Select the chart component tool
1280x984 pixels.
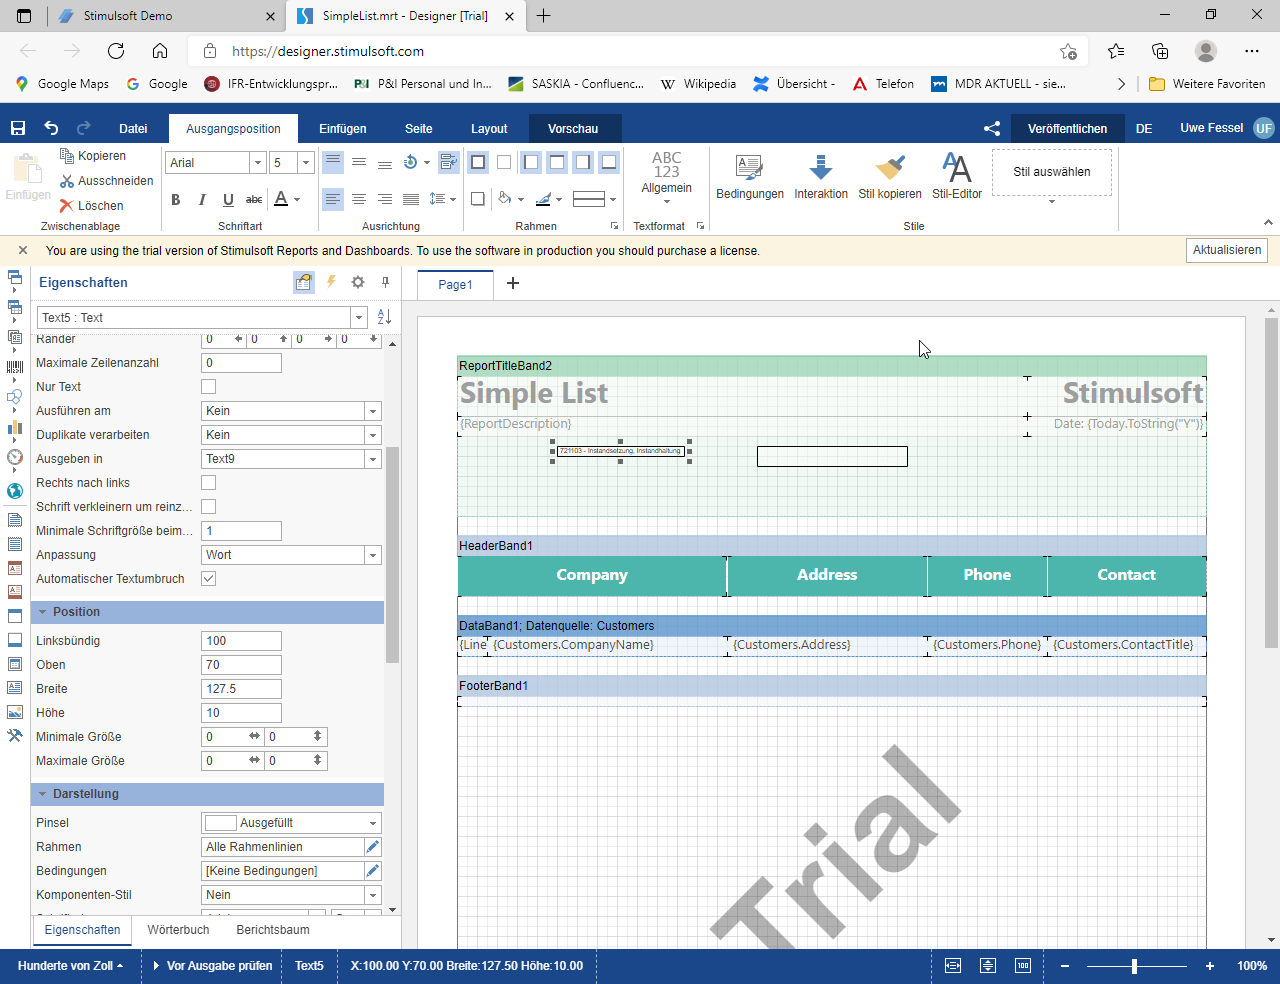(15, 427)
